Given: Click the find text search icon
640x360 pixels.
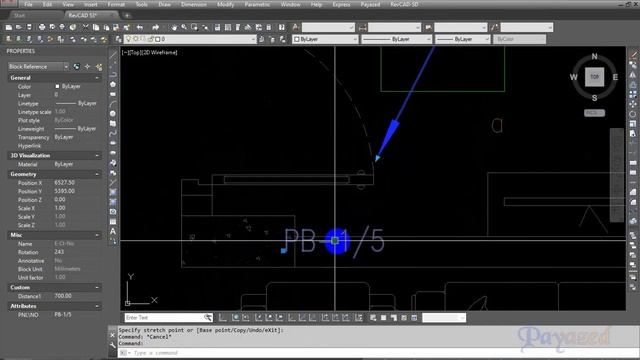Looking at the screenshot, I should tap(208, 317).
